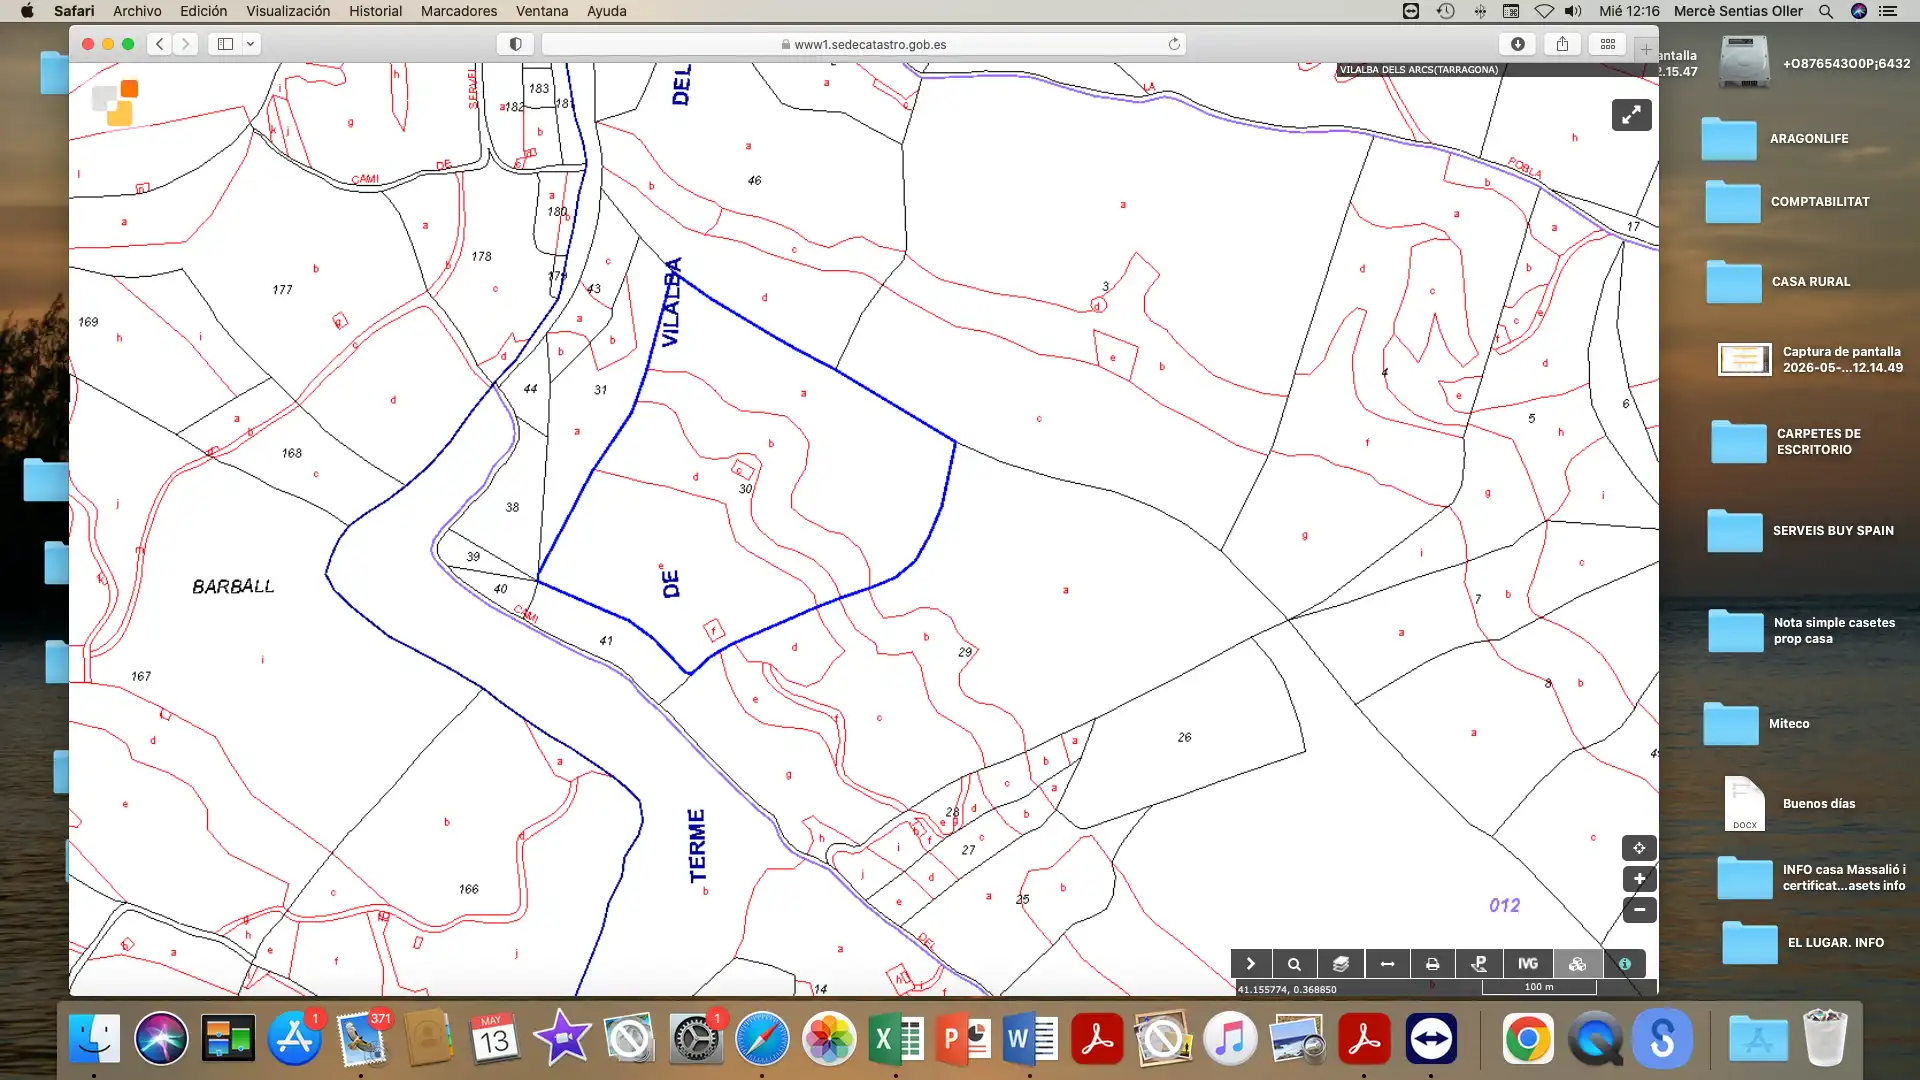Open Notification Center list icon
This screenshot has width=1920, height=1080.
[x=1888, y=11]
